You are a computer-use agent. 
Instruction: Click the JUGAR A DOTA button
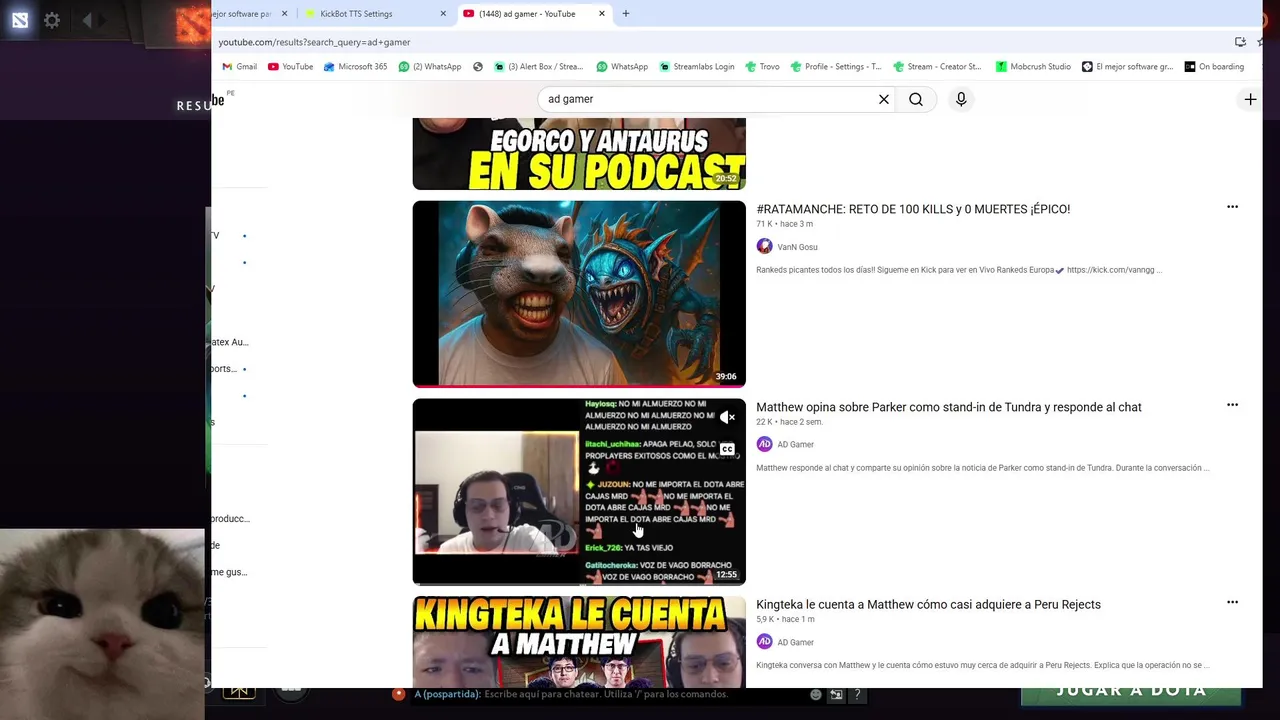point(1131,690)
